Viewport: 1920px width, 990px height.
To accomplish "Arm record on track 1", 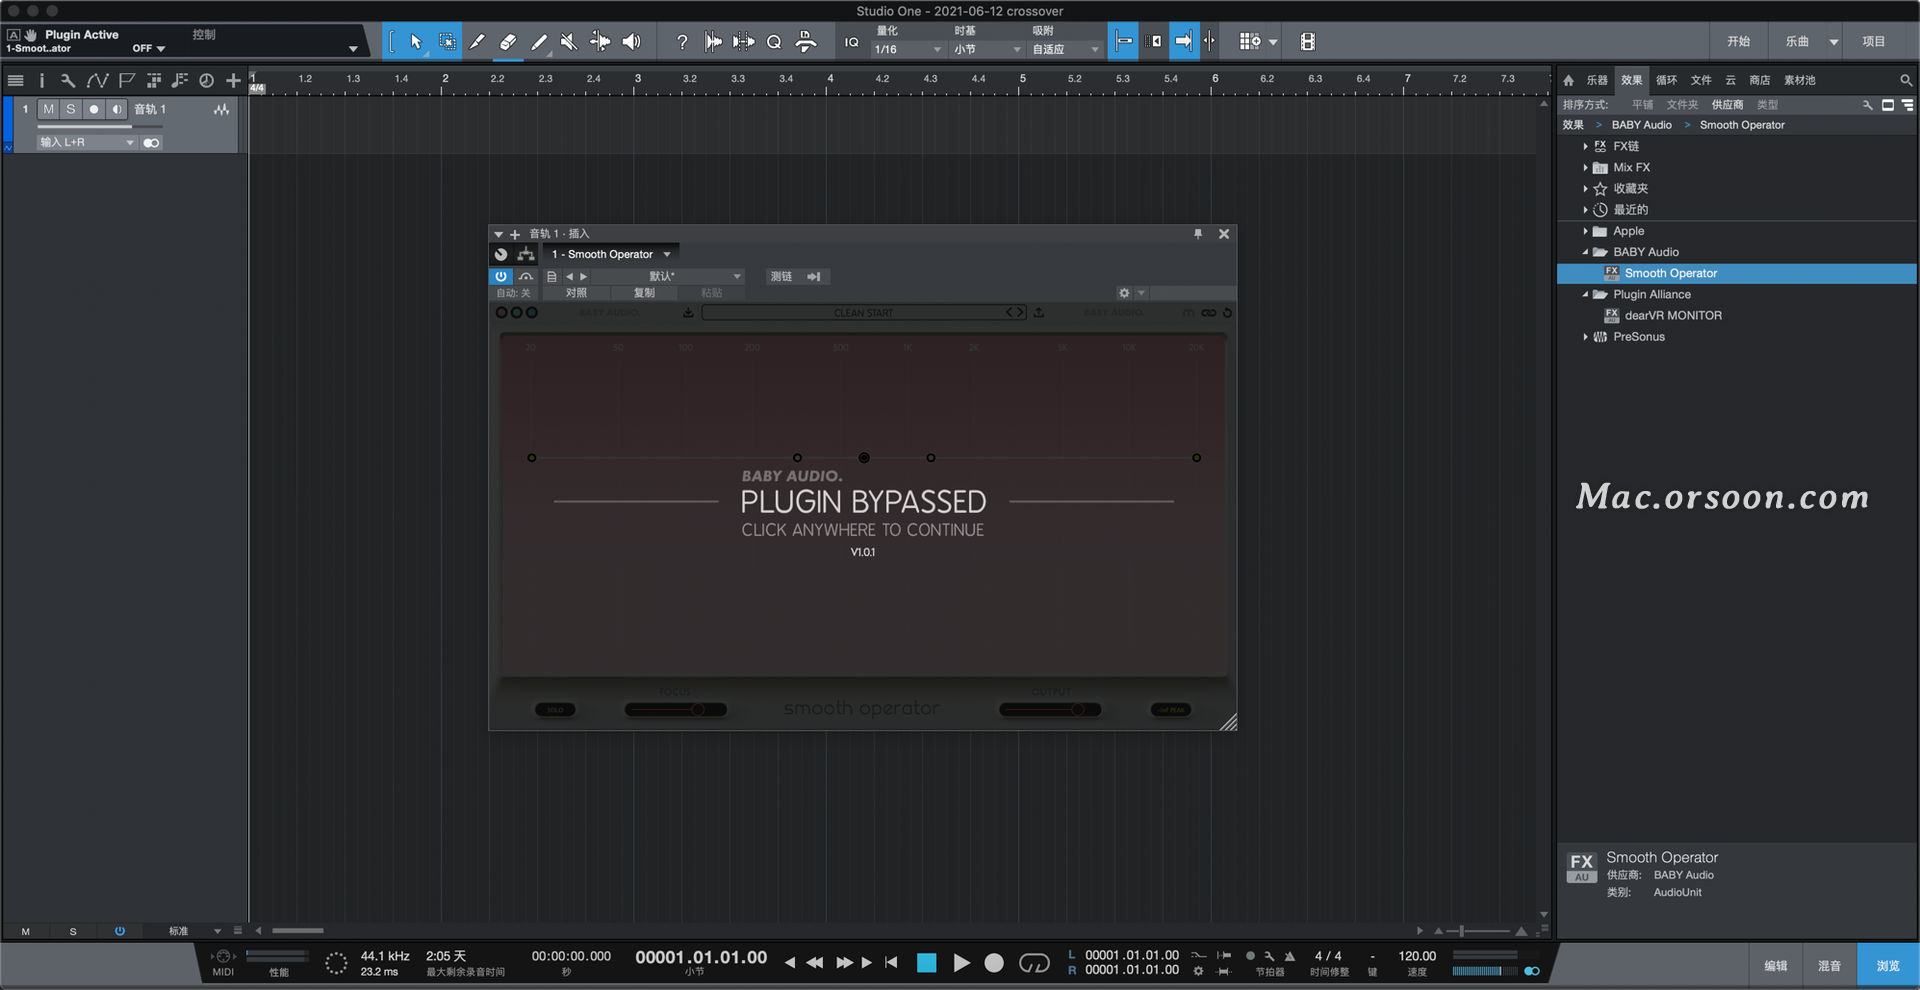I will [x=94, y=109].
